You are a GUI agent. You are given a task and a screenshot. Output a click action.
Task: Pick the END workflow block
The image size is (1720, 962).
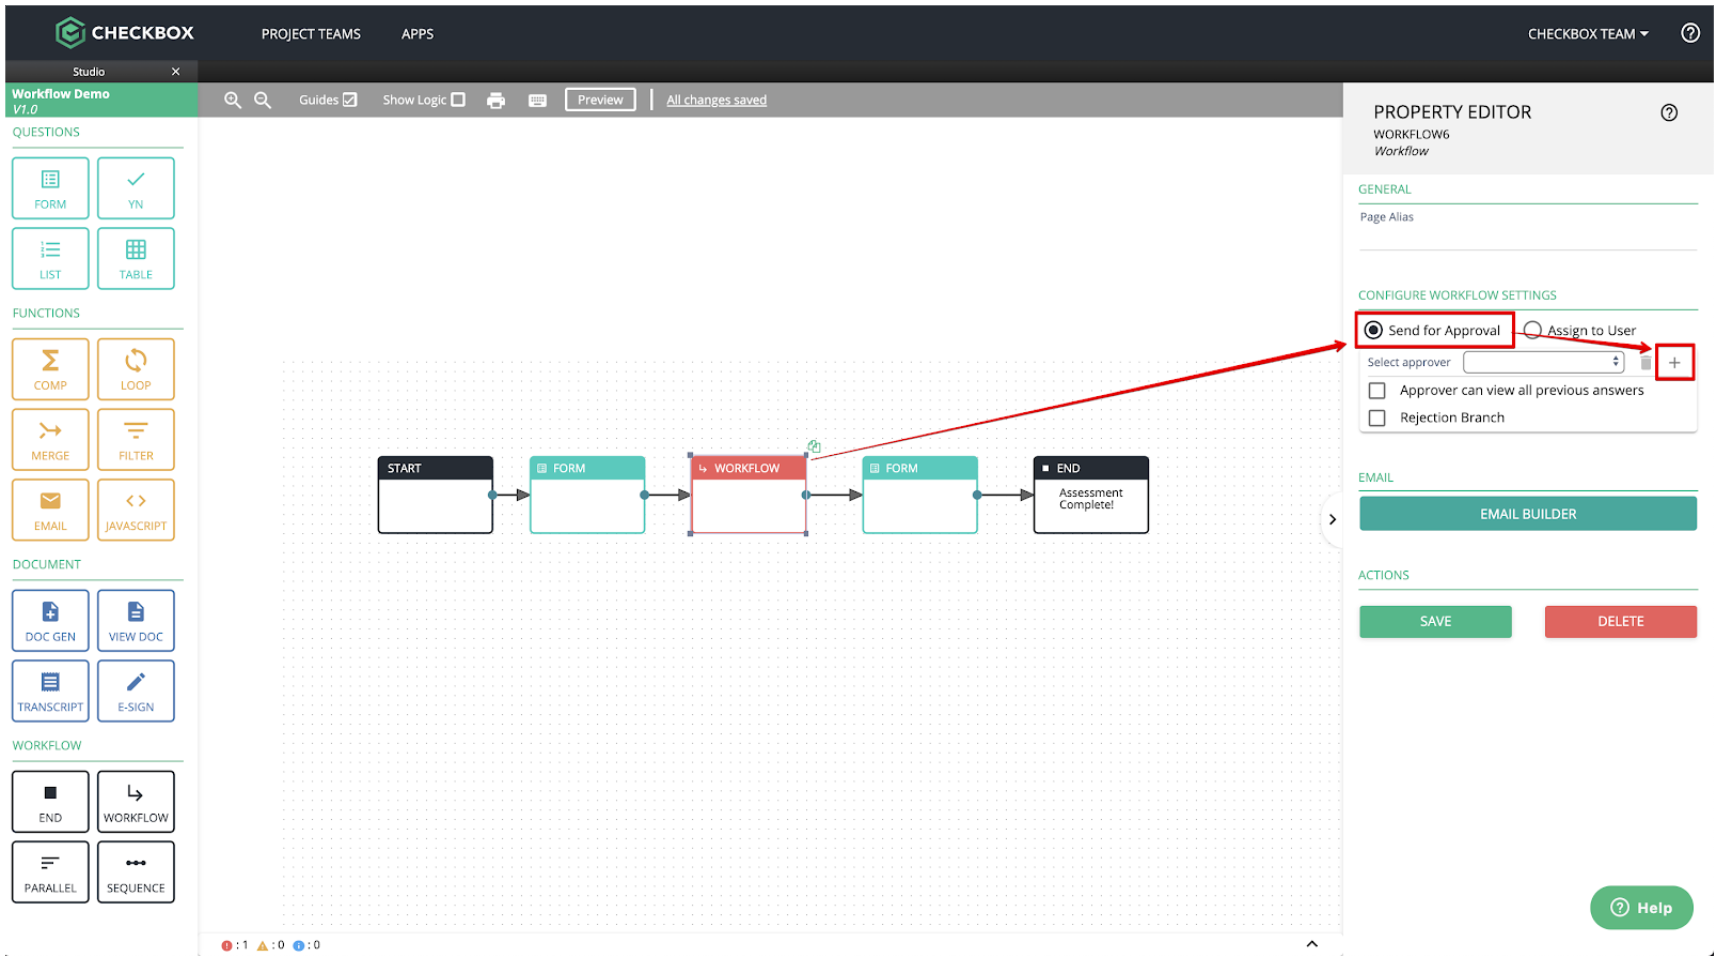coord(50,802)
